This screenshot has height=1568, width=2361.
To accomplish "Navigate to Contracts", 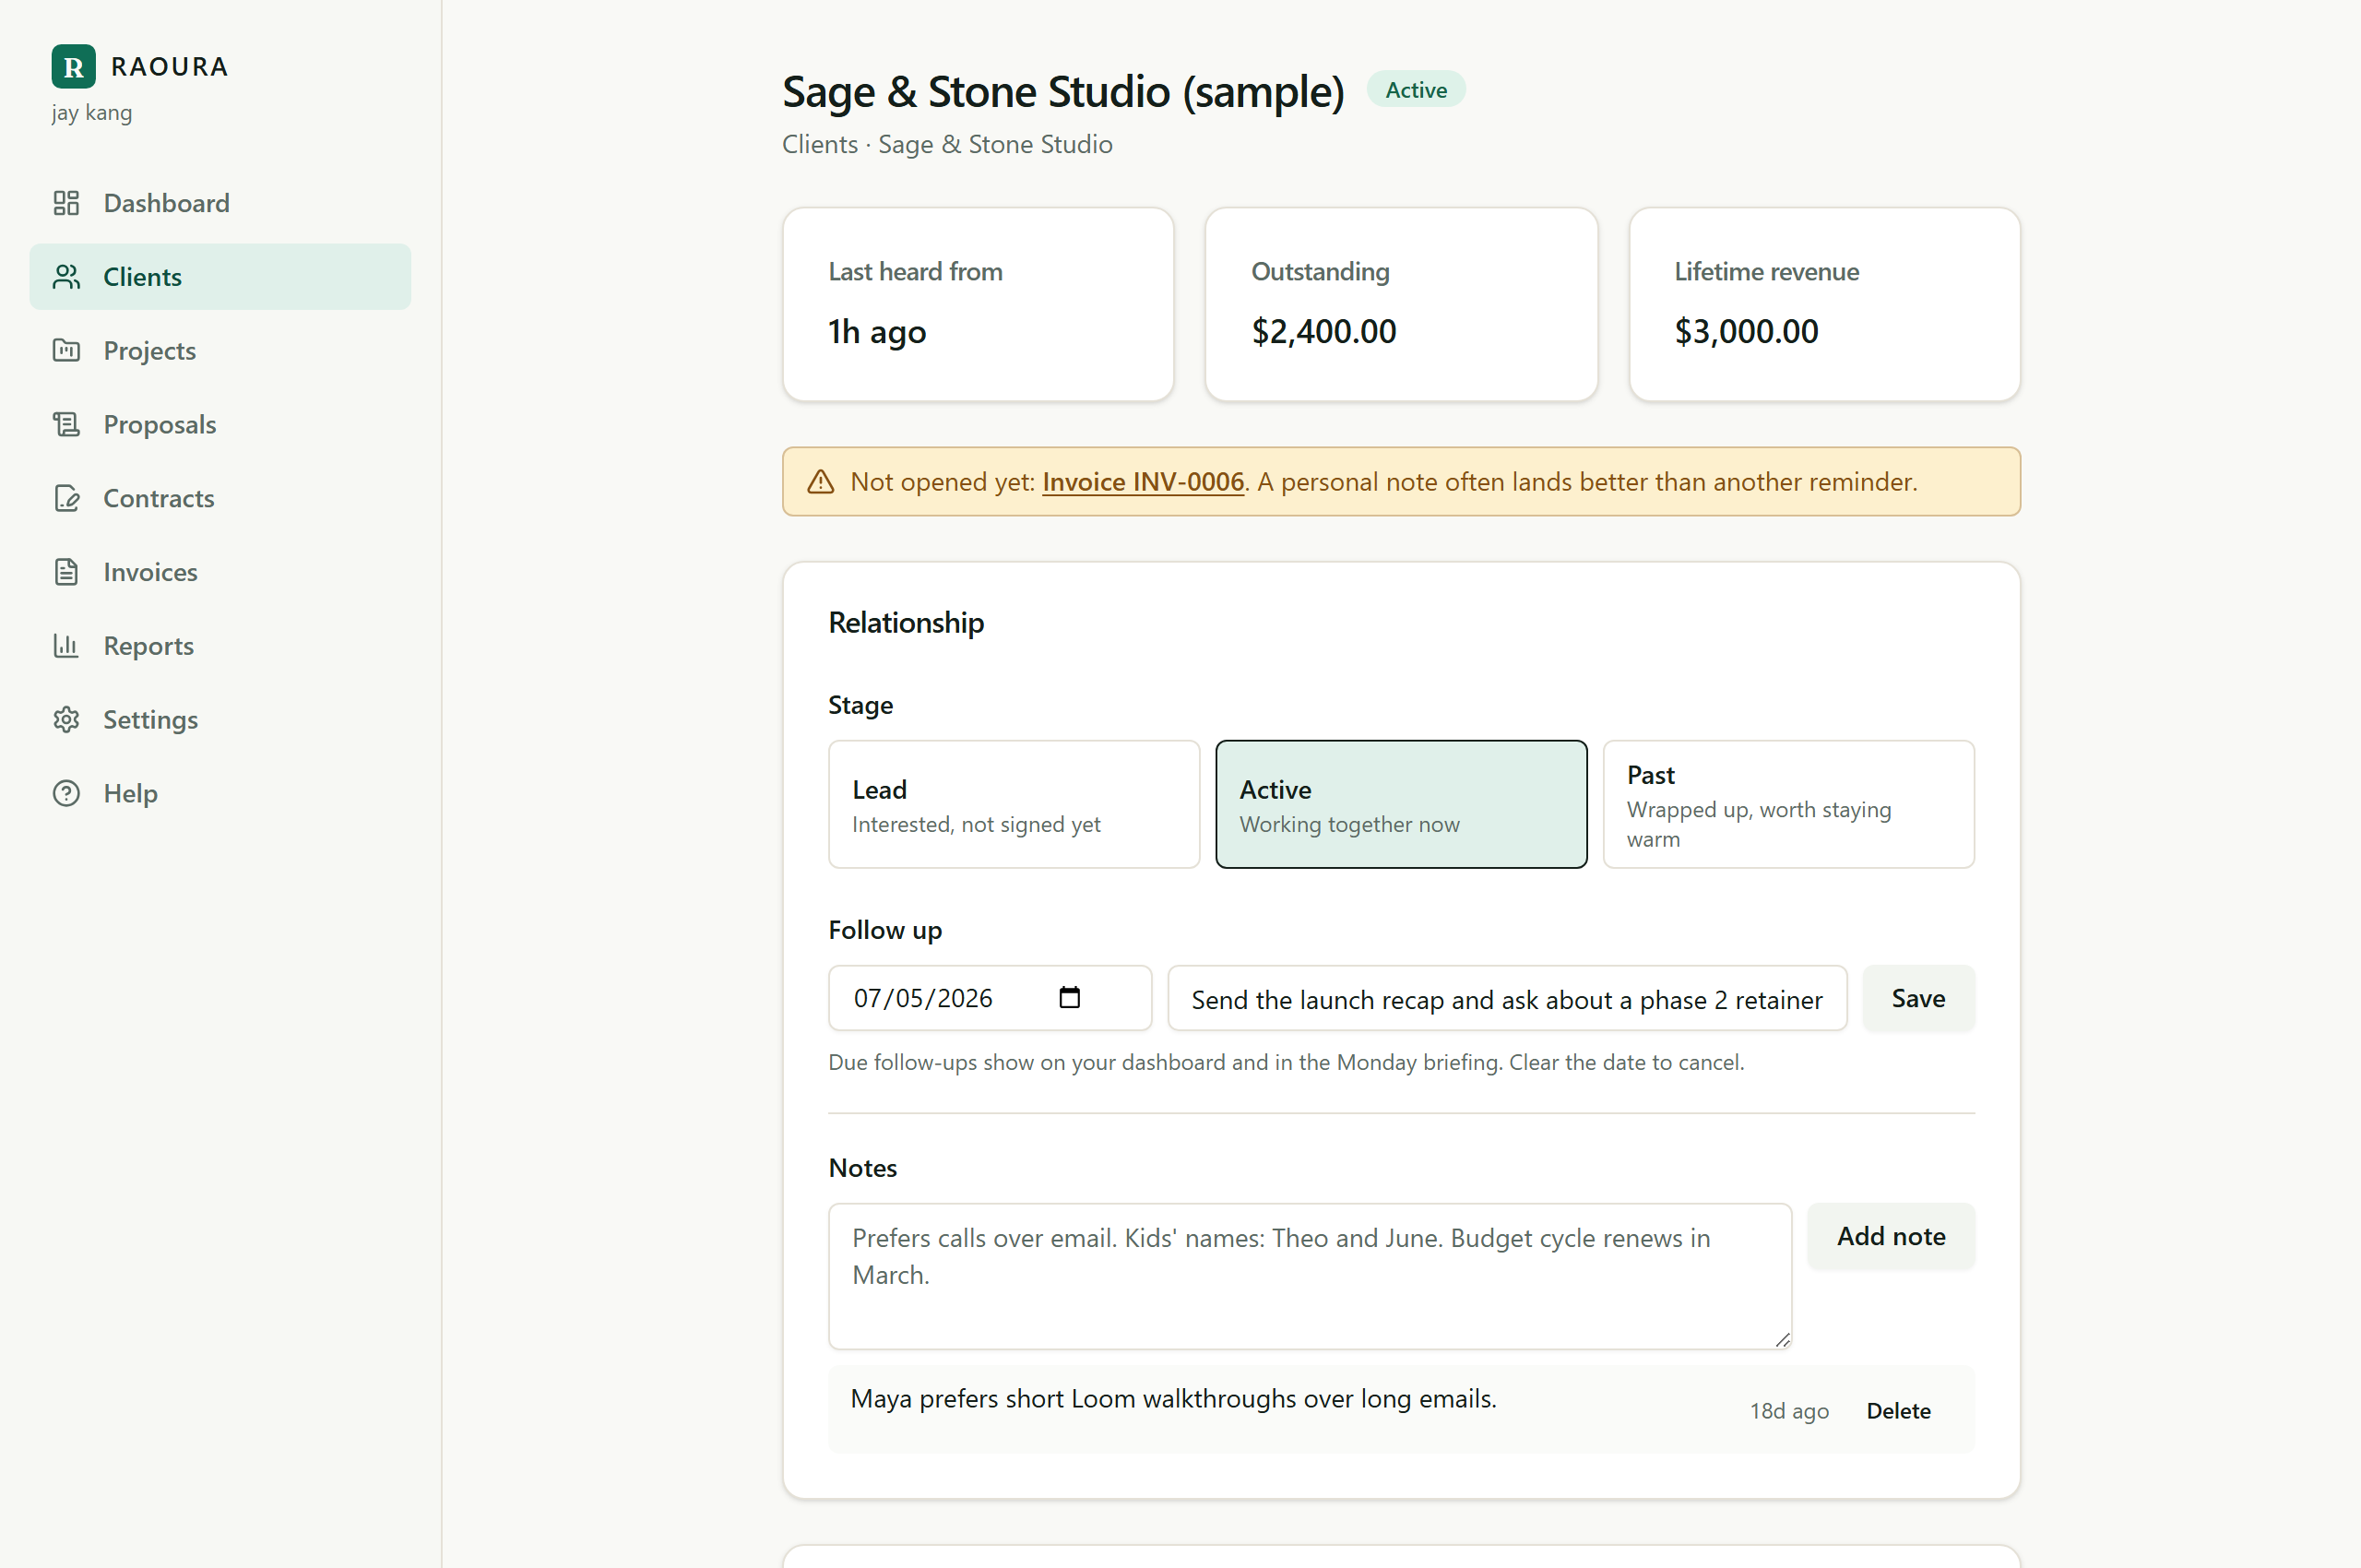I will [x=220, y=498].
